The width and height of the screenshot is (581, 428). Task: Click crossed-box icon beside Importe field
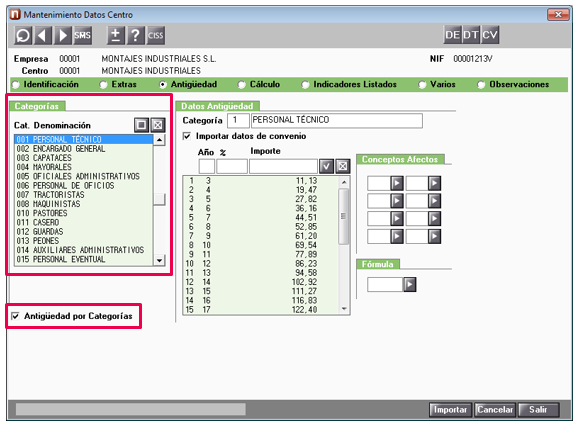click(343, 166)
